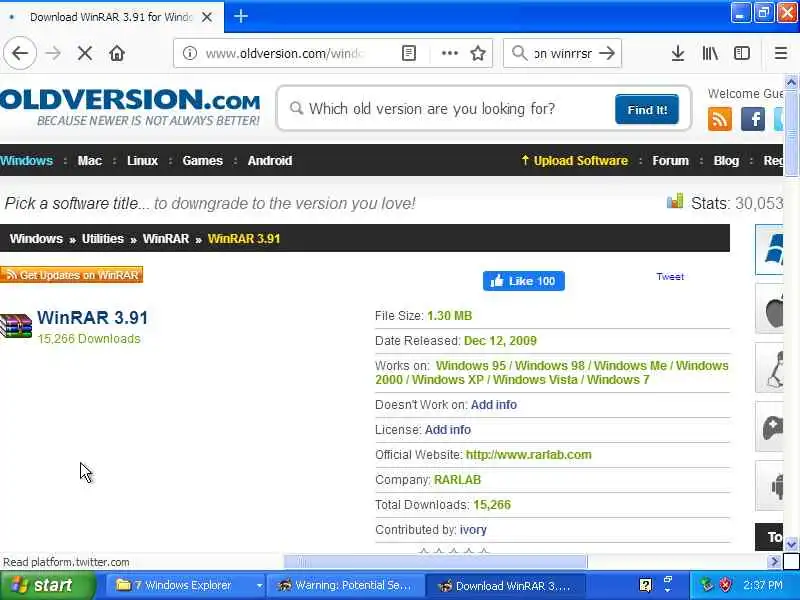The image size is (800, 600).
Task: Select the Linux platform sidebar icon
Action: pyautogui.click(x=769, y=368)
